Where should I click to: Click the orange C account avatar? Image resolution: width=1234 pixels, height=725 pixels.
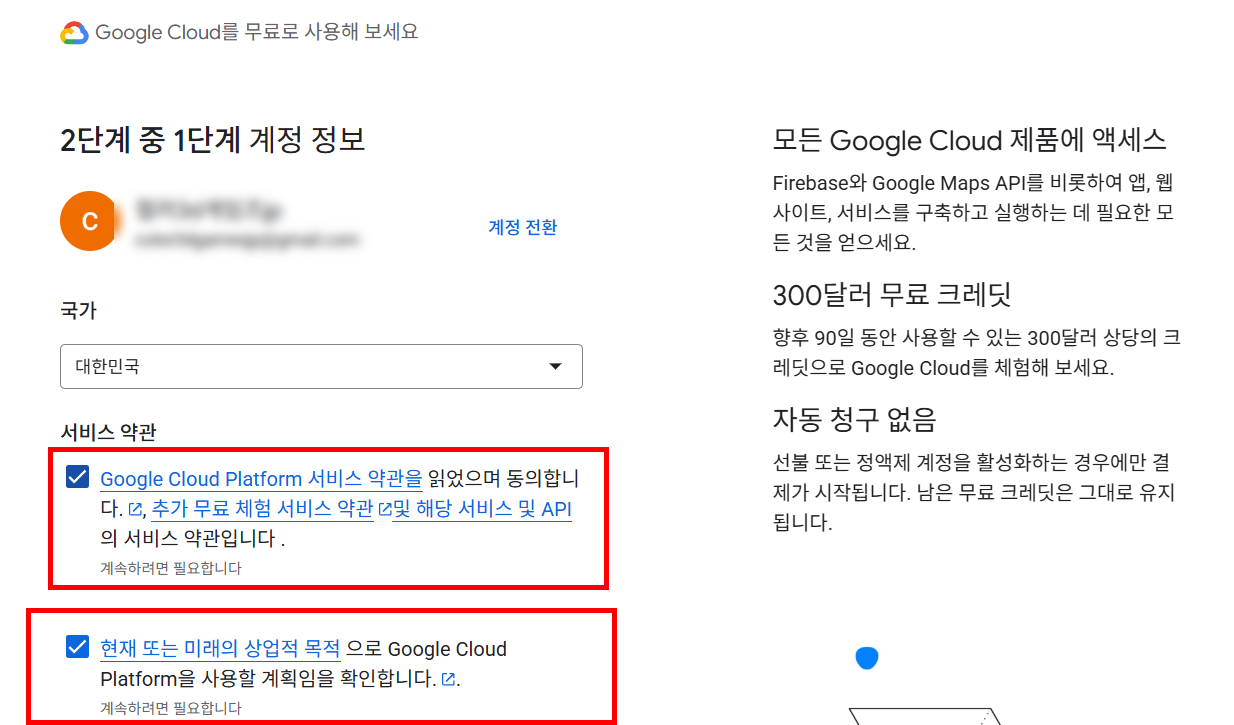tap(90, 221)
